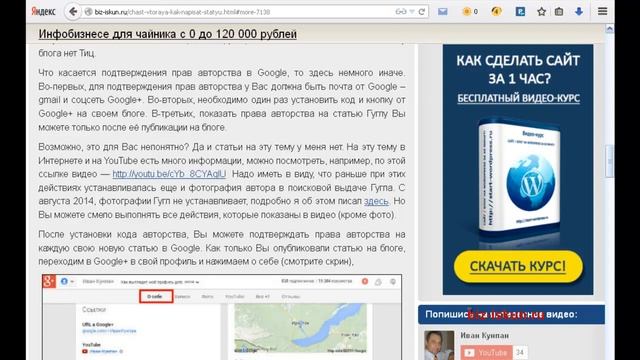Click the weather sun icon showing 0
This screenshot has height=360, width=640.
(x=470, y=11)
